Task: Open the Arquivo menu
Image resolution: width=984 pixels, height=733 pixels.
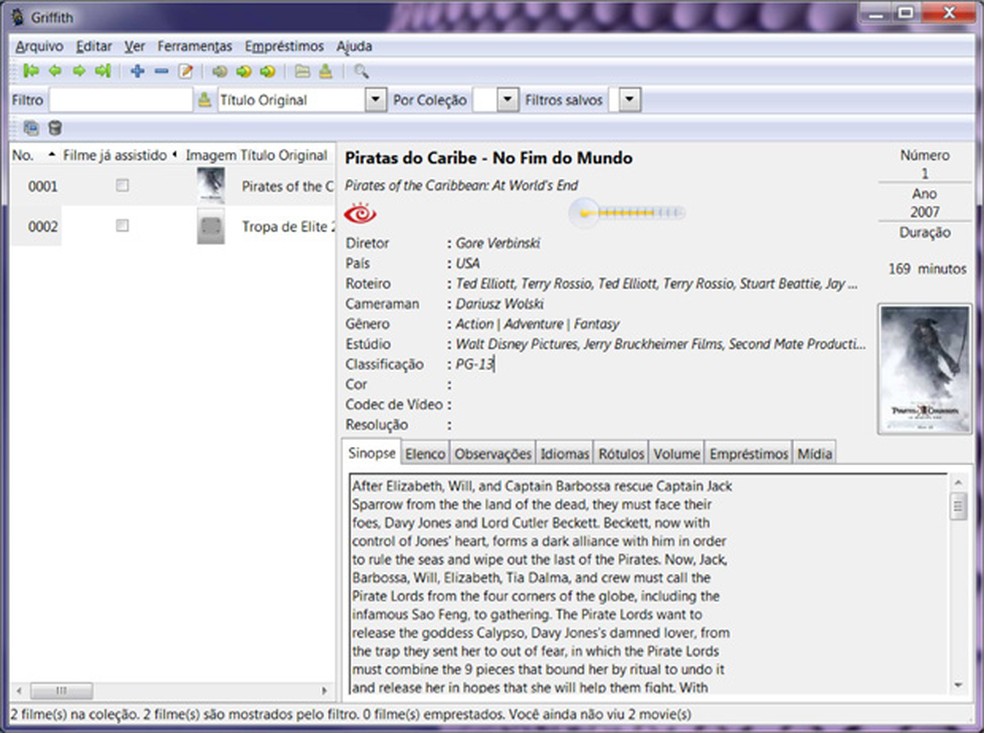Action: click(x=40, y=46)
